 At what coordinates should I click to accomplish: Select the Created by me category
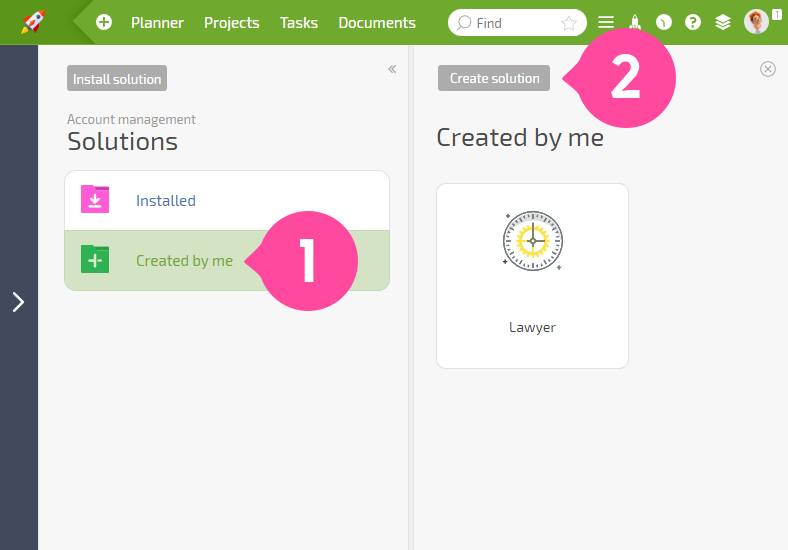227,260
